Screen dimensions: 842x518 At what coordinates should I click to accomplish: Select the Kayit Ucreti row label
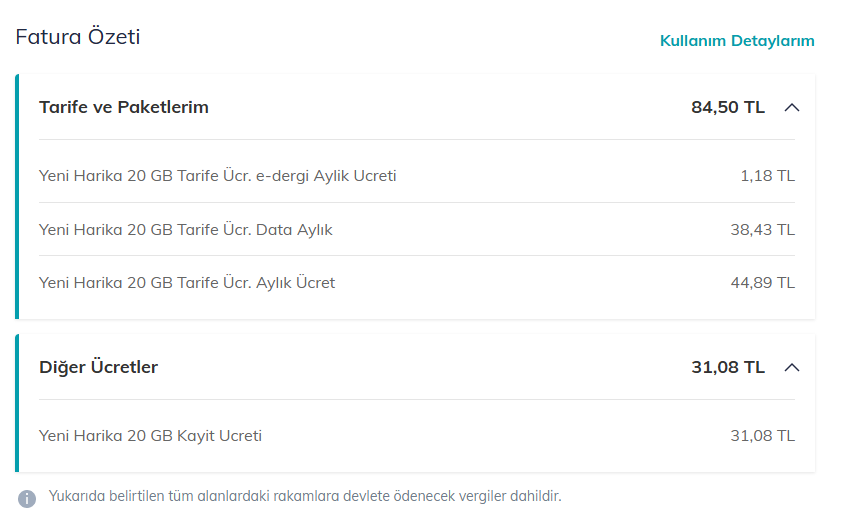click(x=150, y=435)
